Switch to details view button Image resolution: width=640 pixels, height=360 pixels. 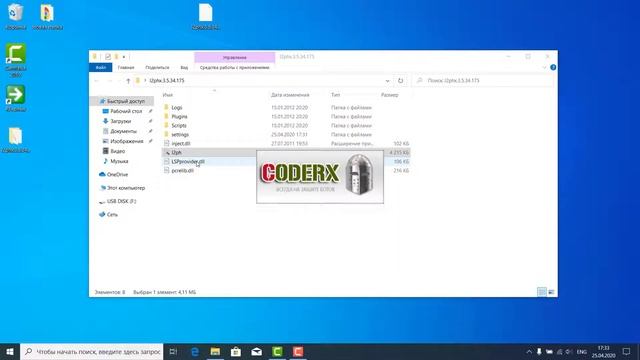(x=542, y=292)
